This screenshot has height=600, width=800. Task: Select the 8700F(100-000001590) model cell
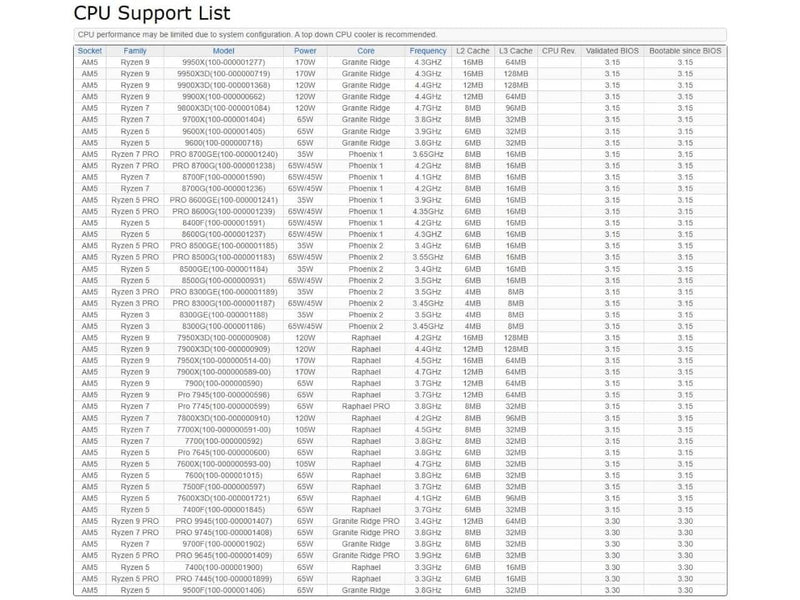(223, 177)
